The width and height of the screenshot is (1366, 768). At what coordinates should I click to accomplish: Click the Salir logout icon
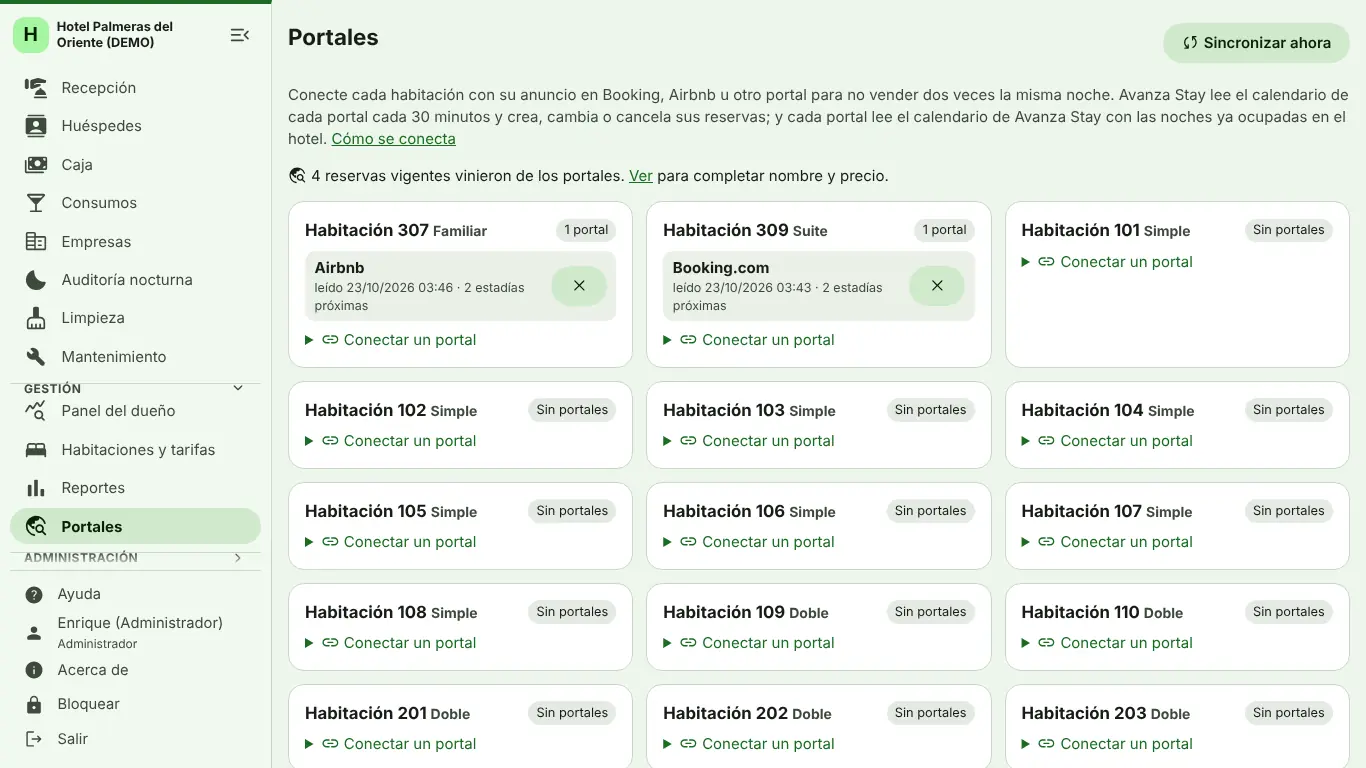point(34,739)
